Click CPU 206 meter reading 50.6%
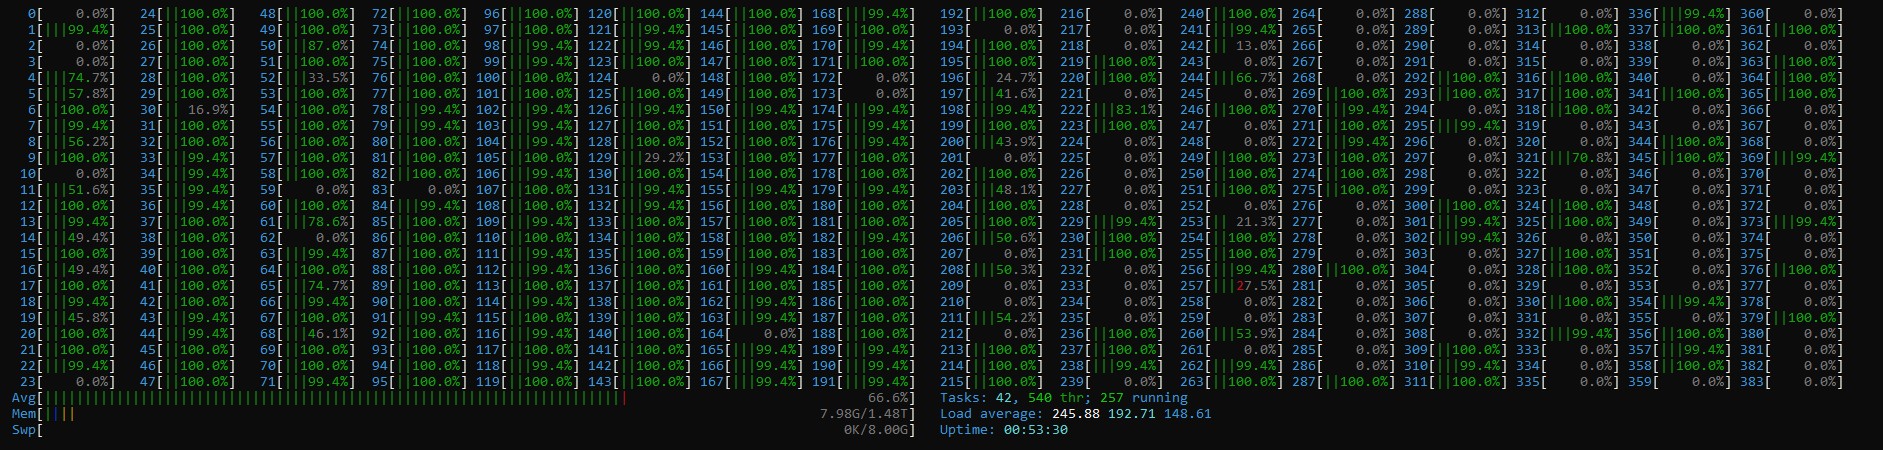This screenshot has height=450, width=1883. point(992,238)
